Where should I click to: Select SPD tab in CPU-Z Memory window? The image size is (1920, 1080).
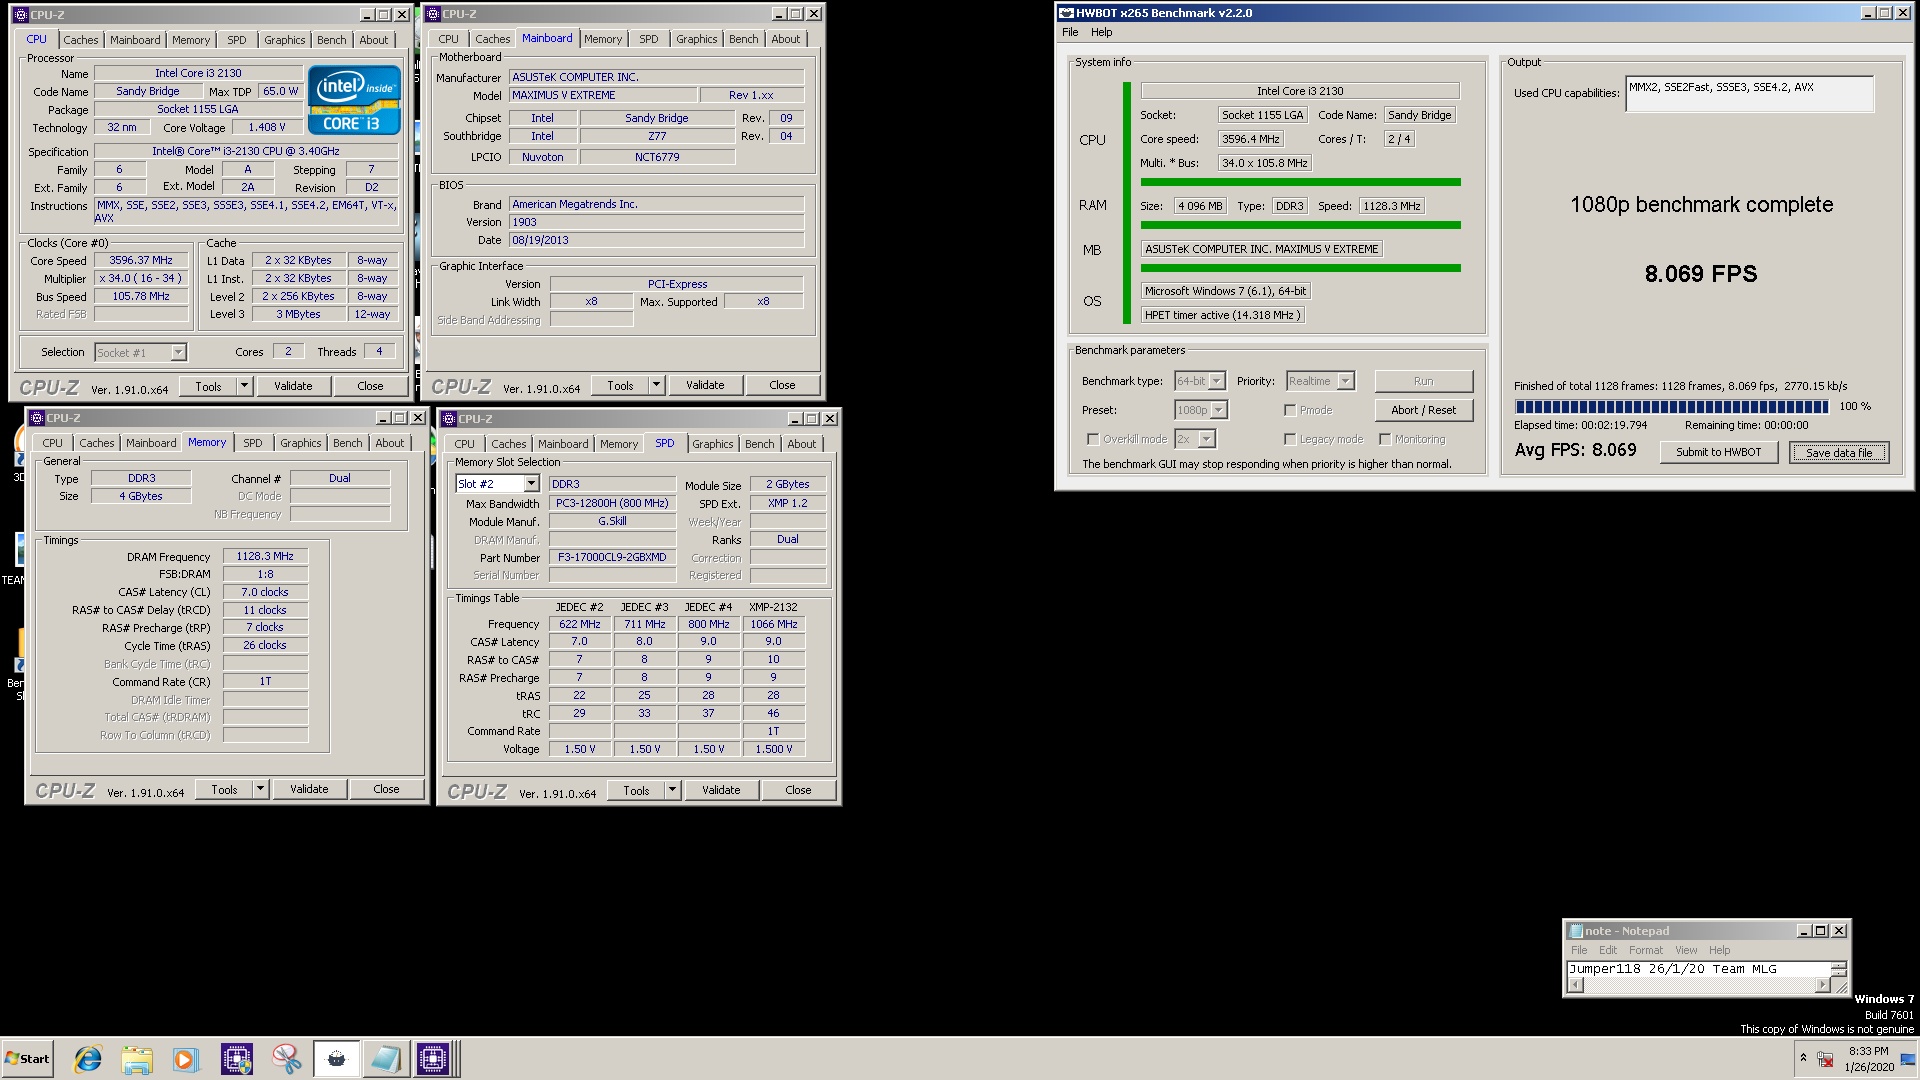(x=253, y=443)
